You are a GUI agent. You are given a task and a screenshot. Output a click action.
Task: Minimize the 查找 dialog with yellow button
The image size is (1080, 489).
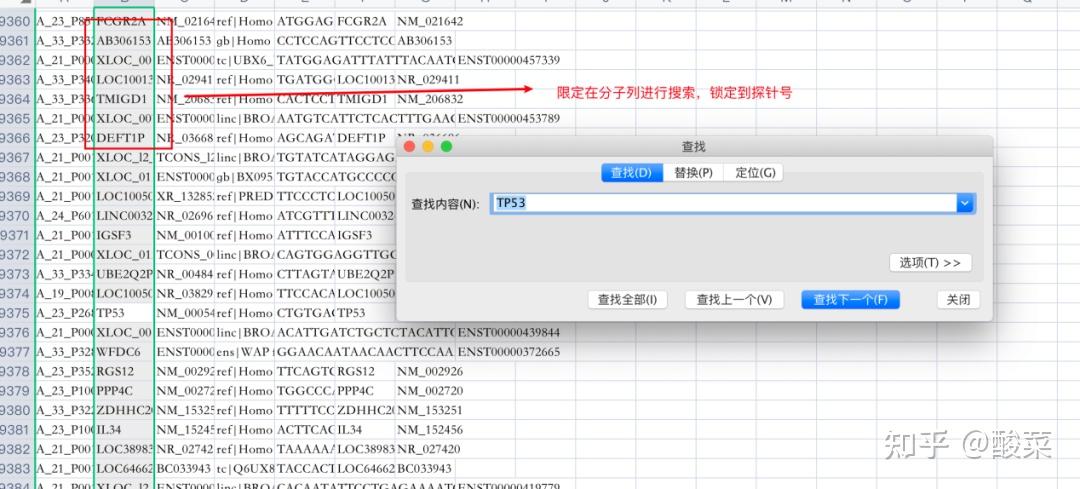[x=428, y=147]
